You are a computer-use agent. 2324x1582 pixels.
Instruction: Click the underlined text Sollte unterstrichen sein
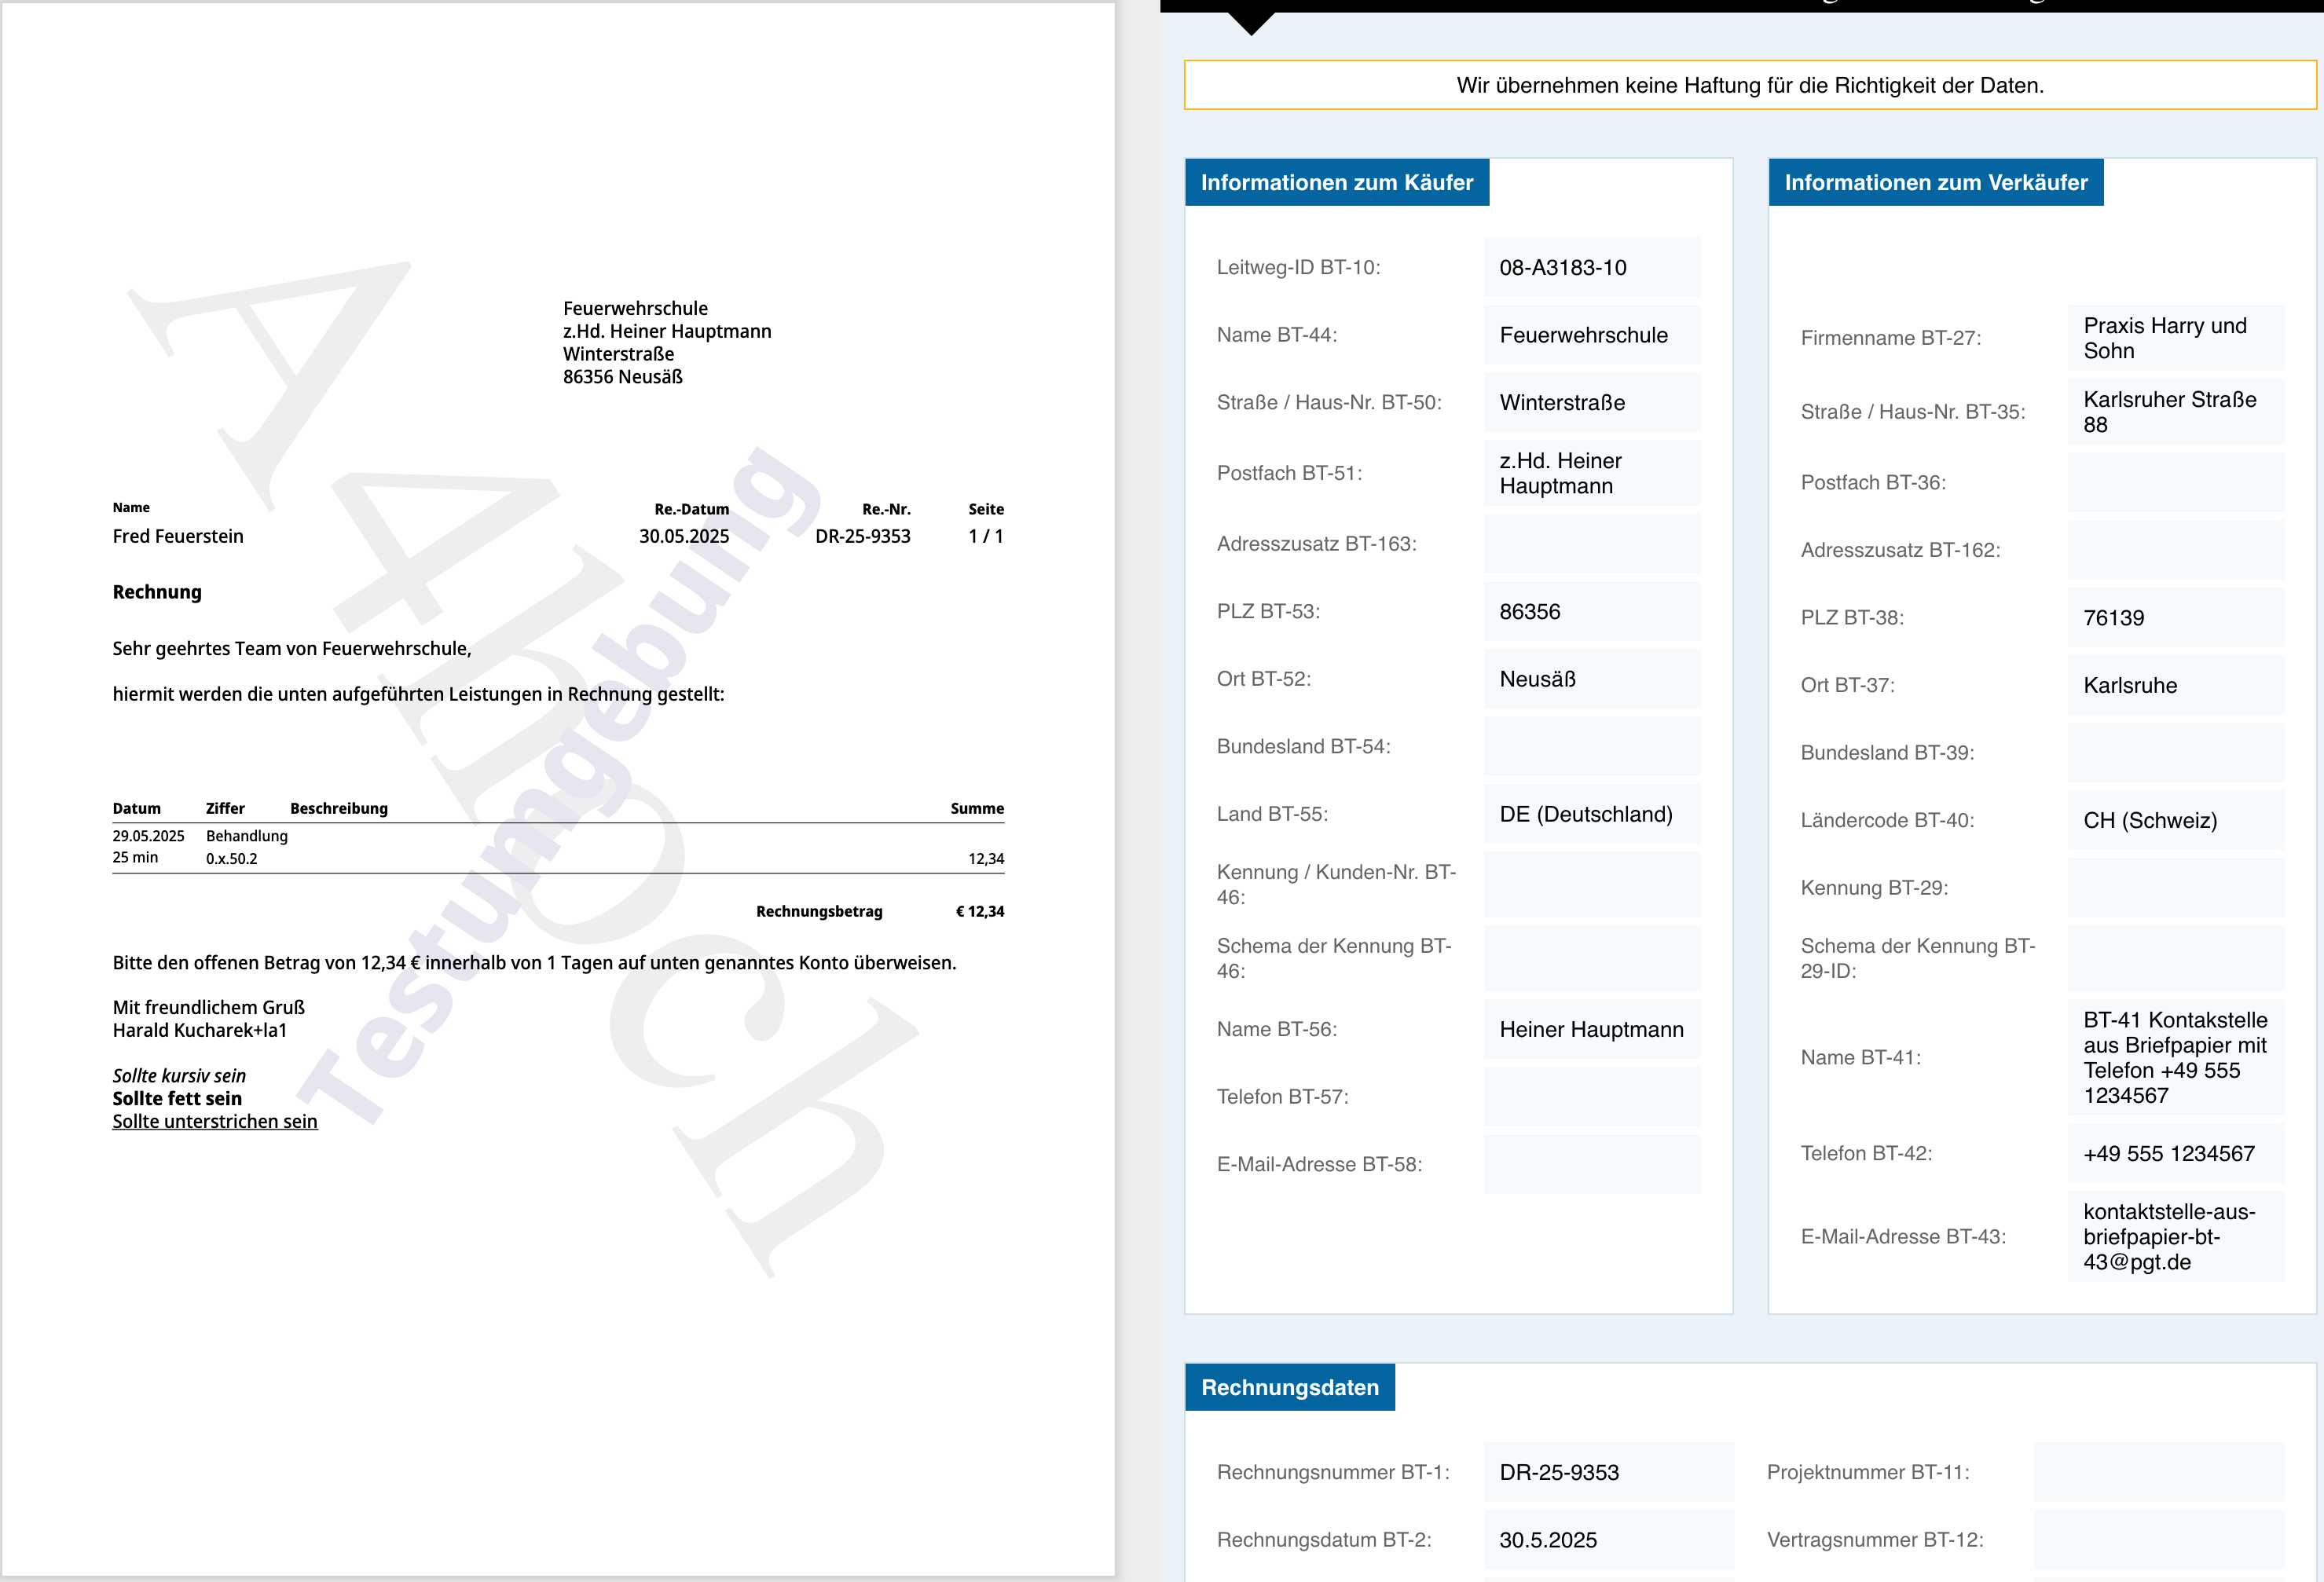click(x=215, y=1121)
